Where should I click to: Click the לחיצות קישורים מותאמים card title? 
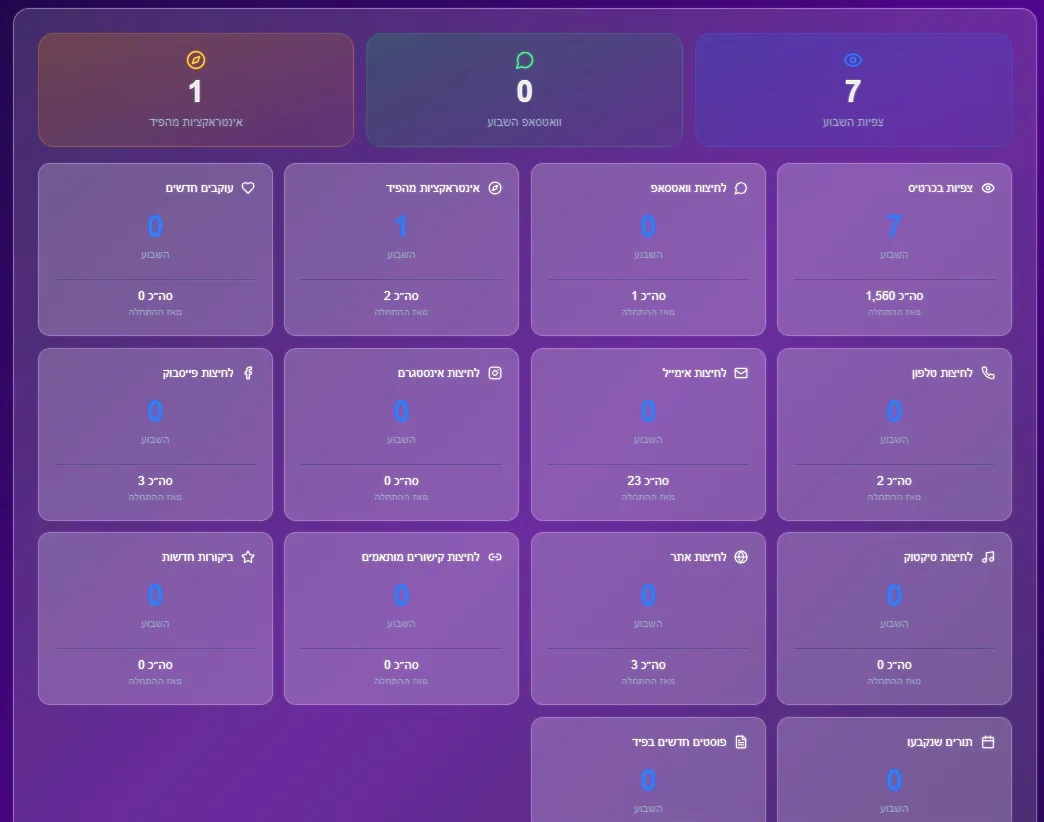coord(421,556)
